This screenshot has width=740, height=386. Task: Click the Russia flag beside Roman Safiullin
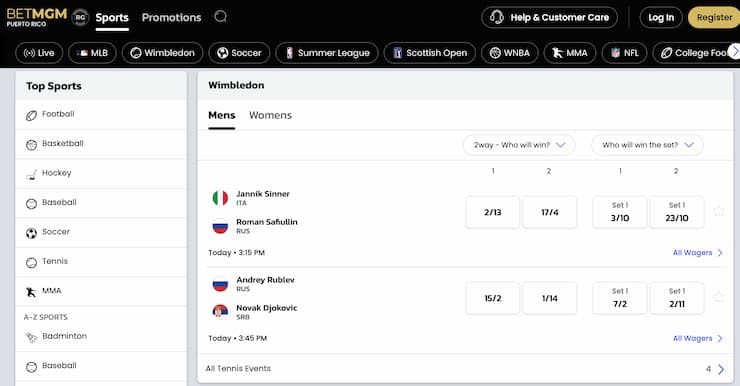pyautogui.click(x=220, y=226)
